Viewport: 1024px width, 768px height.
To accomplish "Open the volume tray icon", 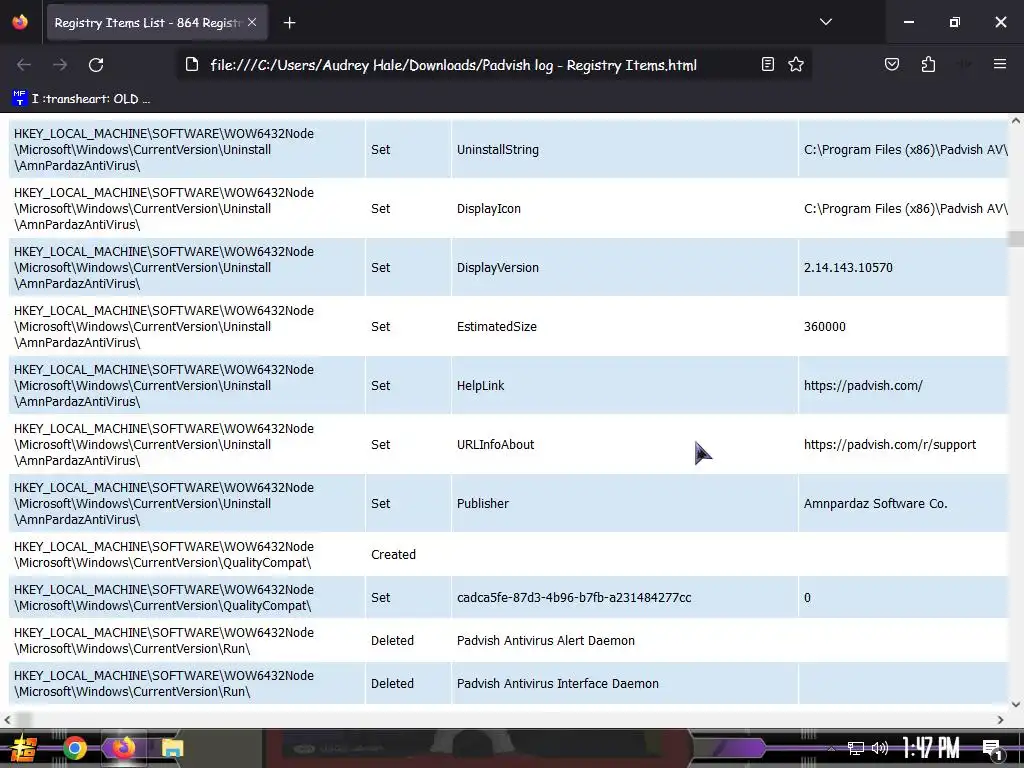I will pyautogui.click(x=880, y=748).
